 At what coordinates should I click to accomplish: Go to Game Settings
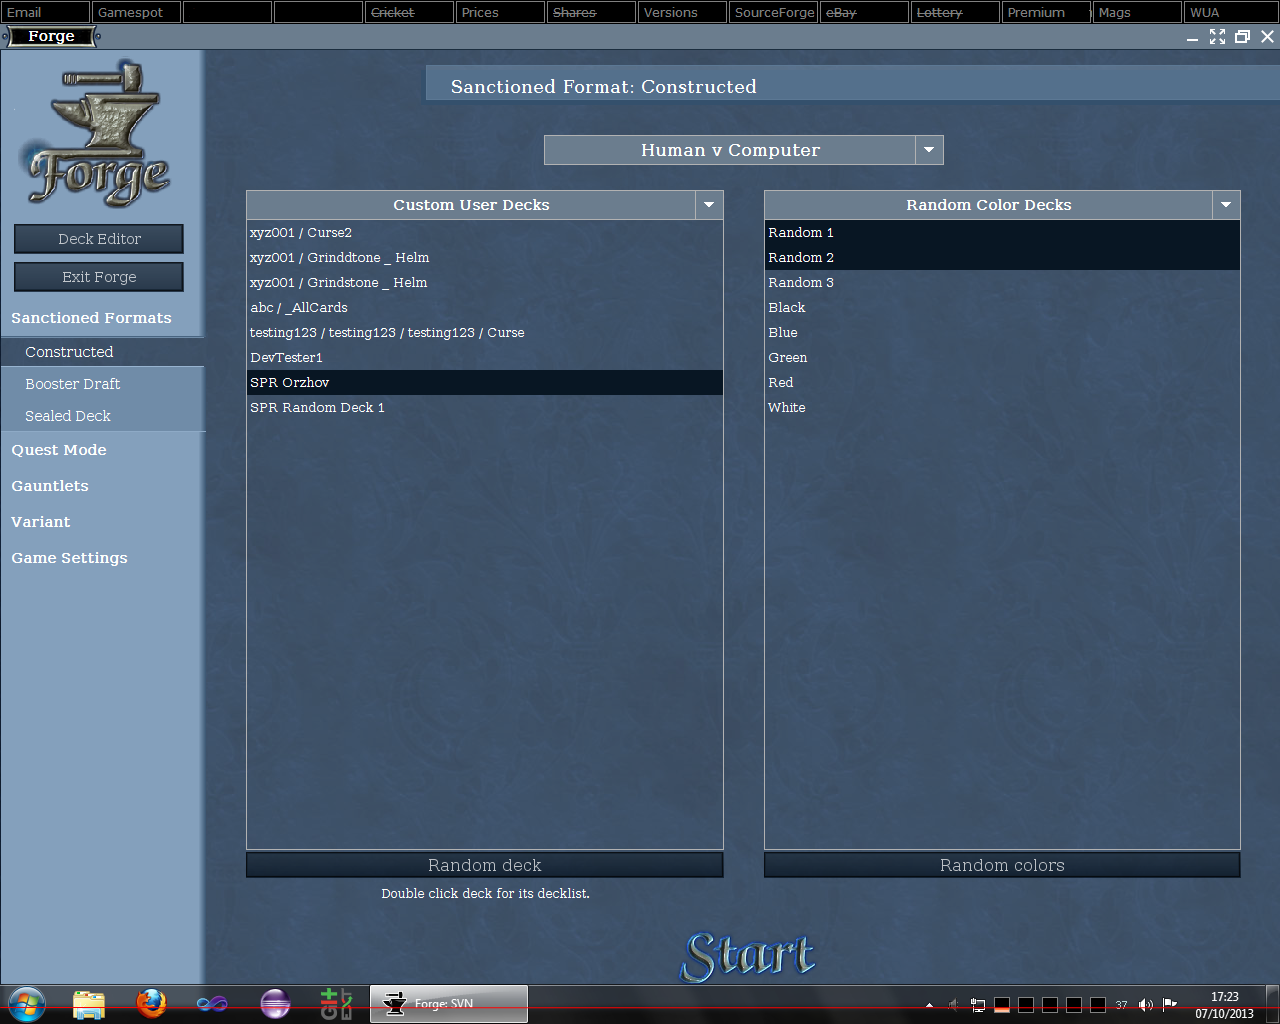pos(69,558)
